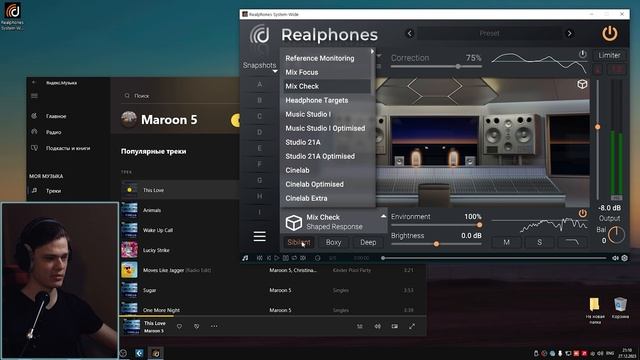The height and width of the screenshot is (360, 640).
Task: Select Reference Monitoring in preset list
Action: point(320,58)
